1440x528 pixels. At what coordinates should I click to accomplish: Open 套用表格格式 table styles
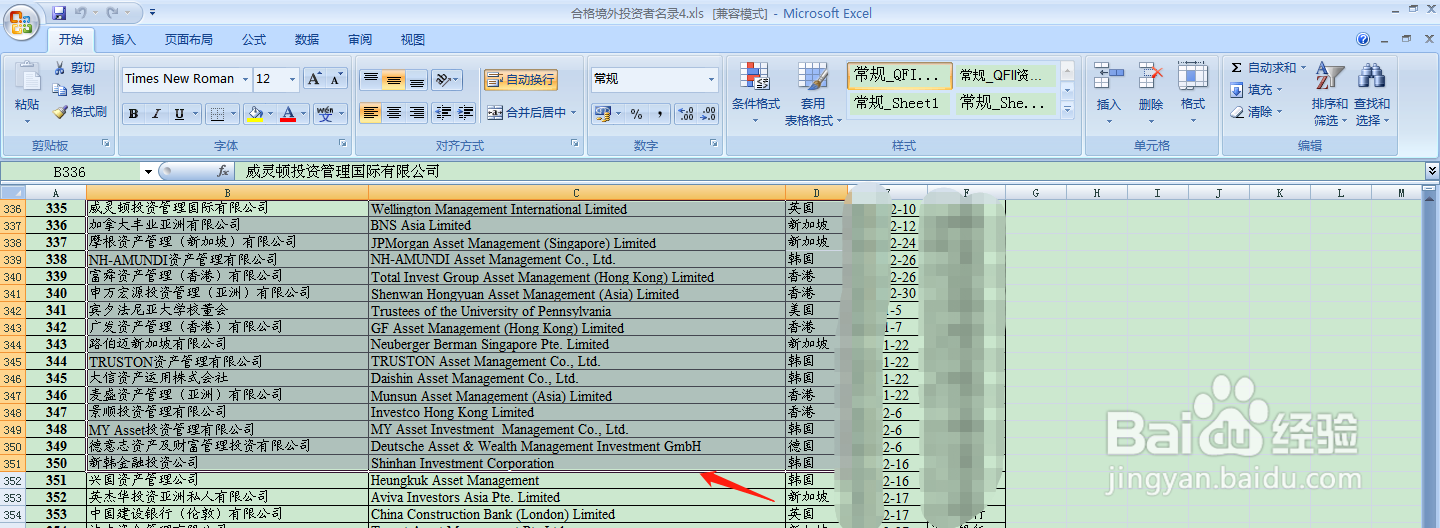click(813, 94)
